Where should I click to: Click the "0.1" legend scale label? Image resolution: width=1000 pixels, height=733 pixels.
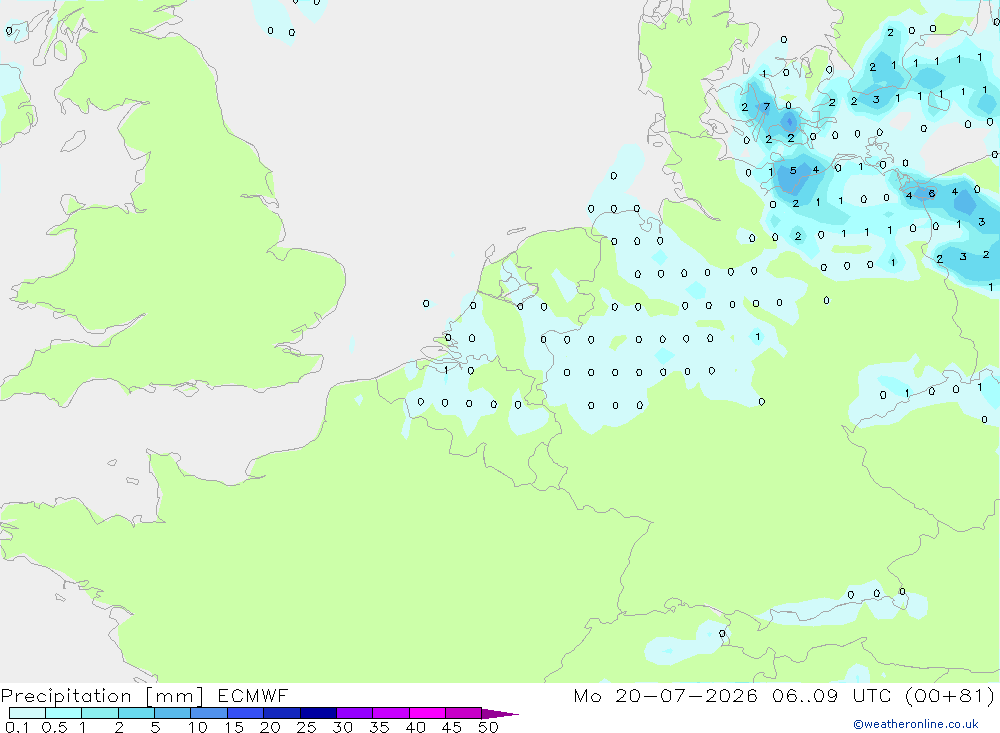pyautogui.click(x=17, y=727)
